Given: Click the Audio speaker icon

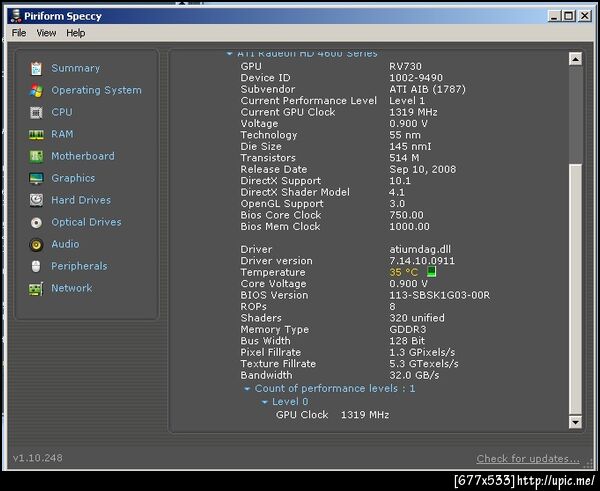Looking at the screenshot, I should click(x=36, y=245).
